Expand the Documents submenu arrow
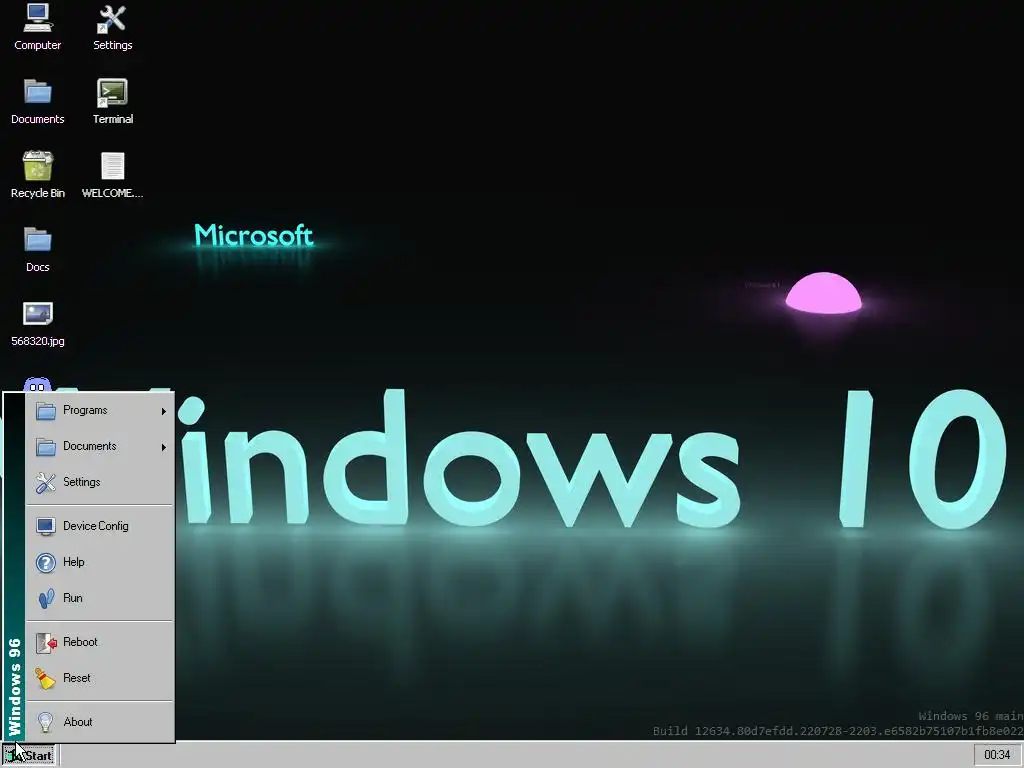Screen dimensions: 1024x768 164,447
